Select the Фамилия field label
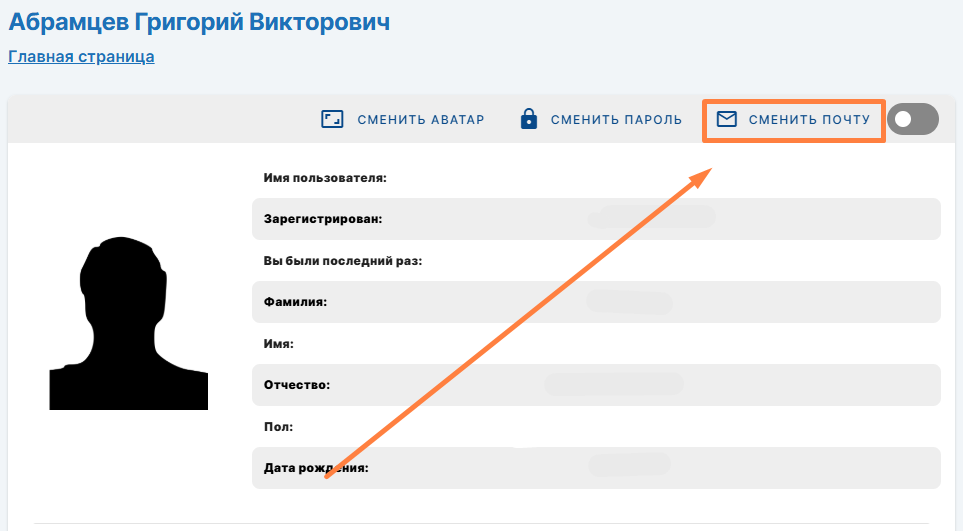 [x=296, y=302]
